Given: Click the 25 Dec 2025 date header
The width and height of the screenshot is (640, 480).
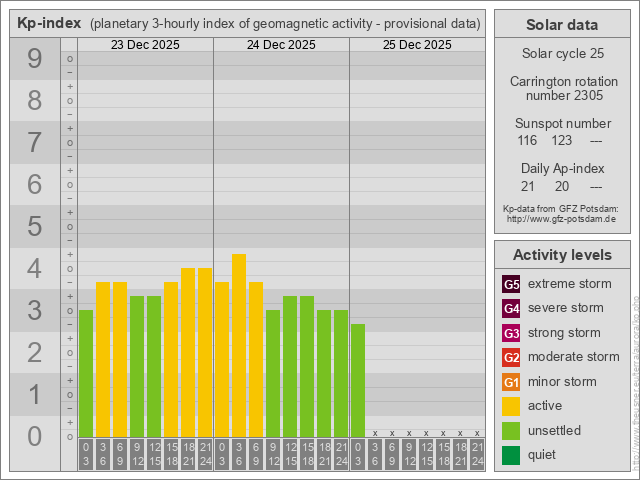Looking at the screenshot, I should 417,45.
